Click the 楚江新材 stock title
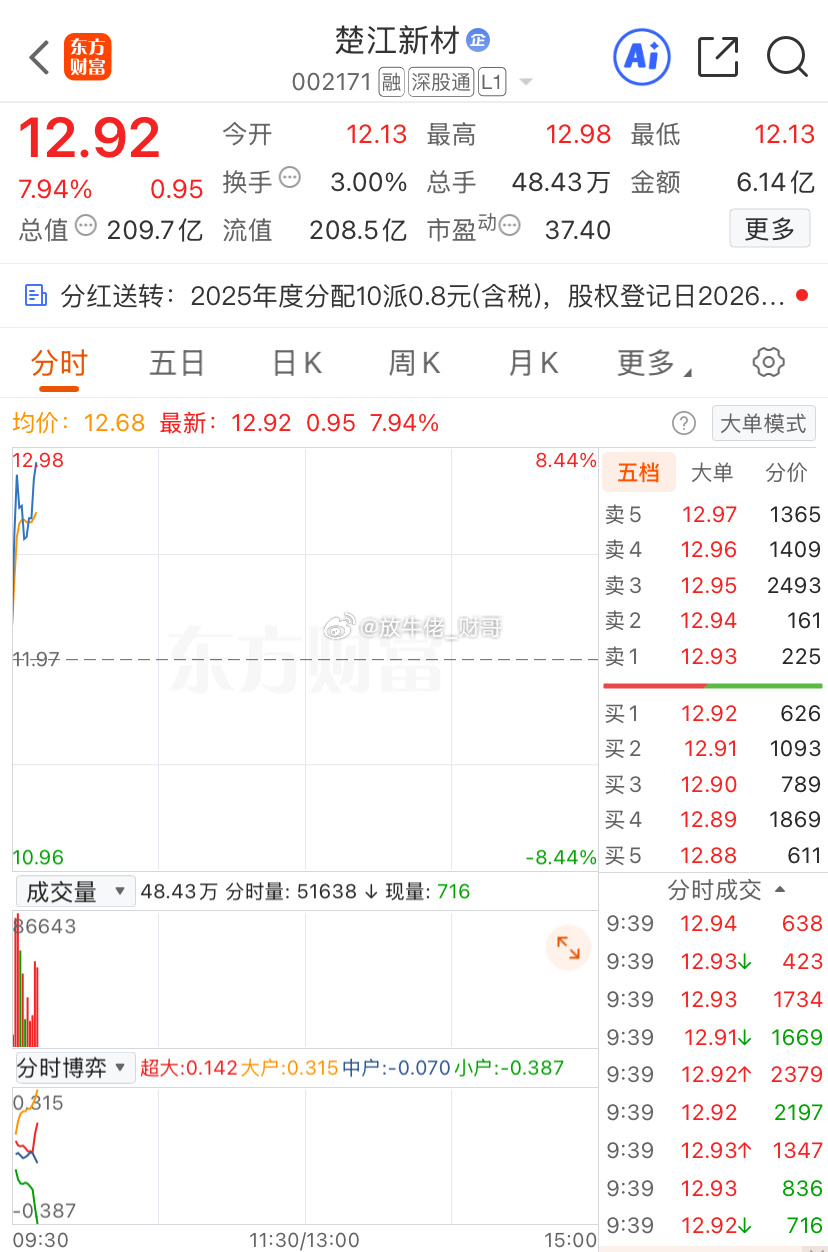The width and height of the screenshot is (828, 1252). coord(397,41)
